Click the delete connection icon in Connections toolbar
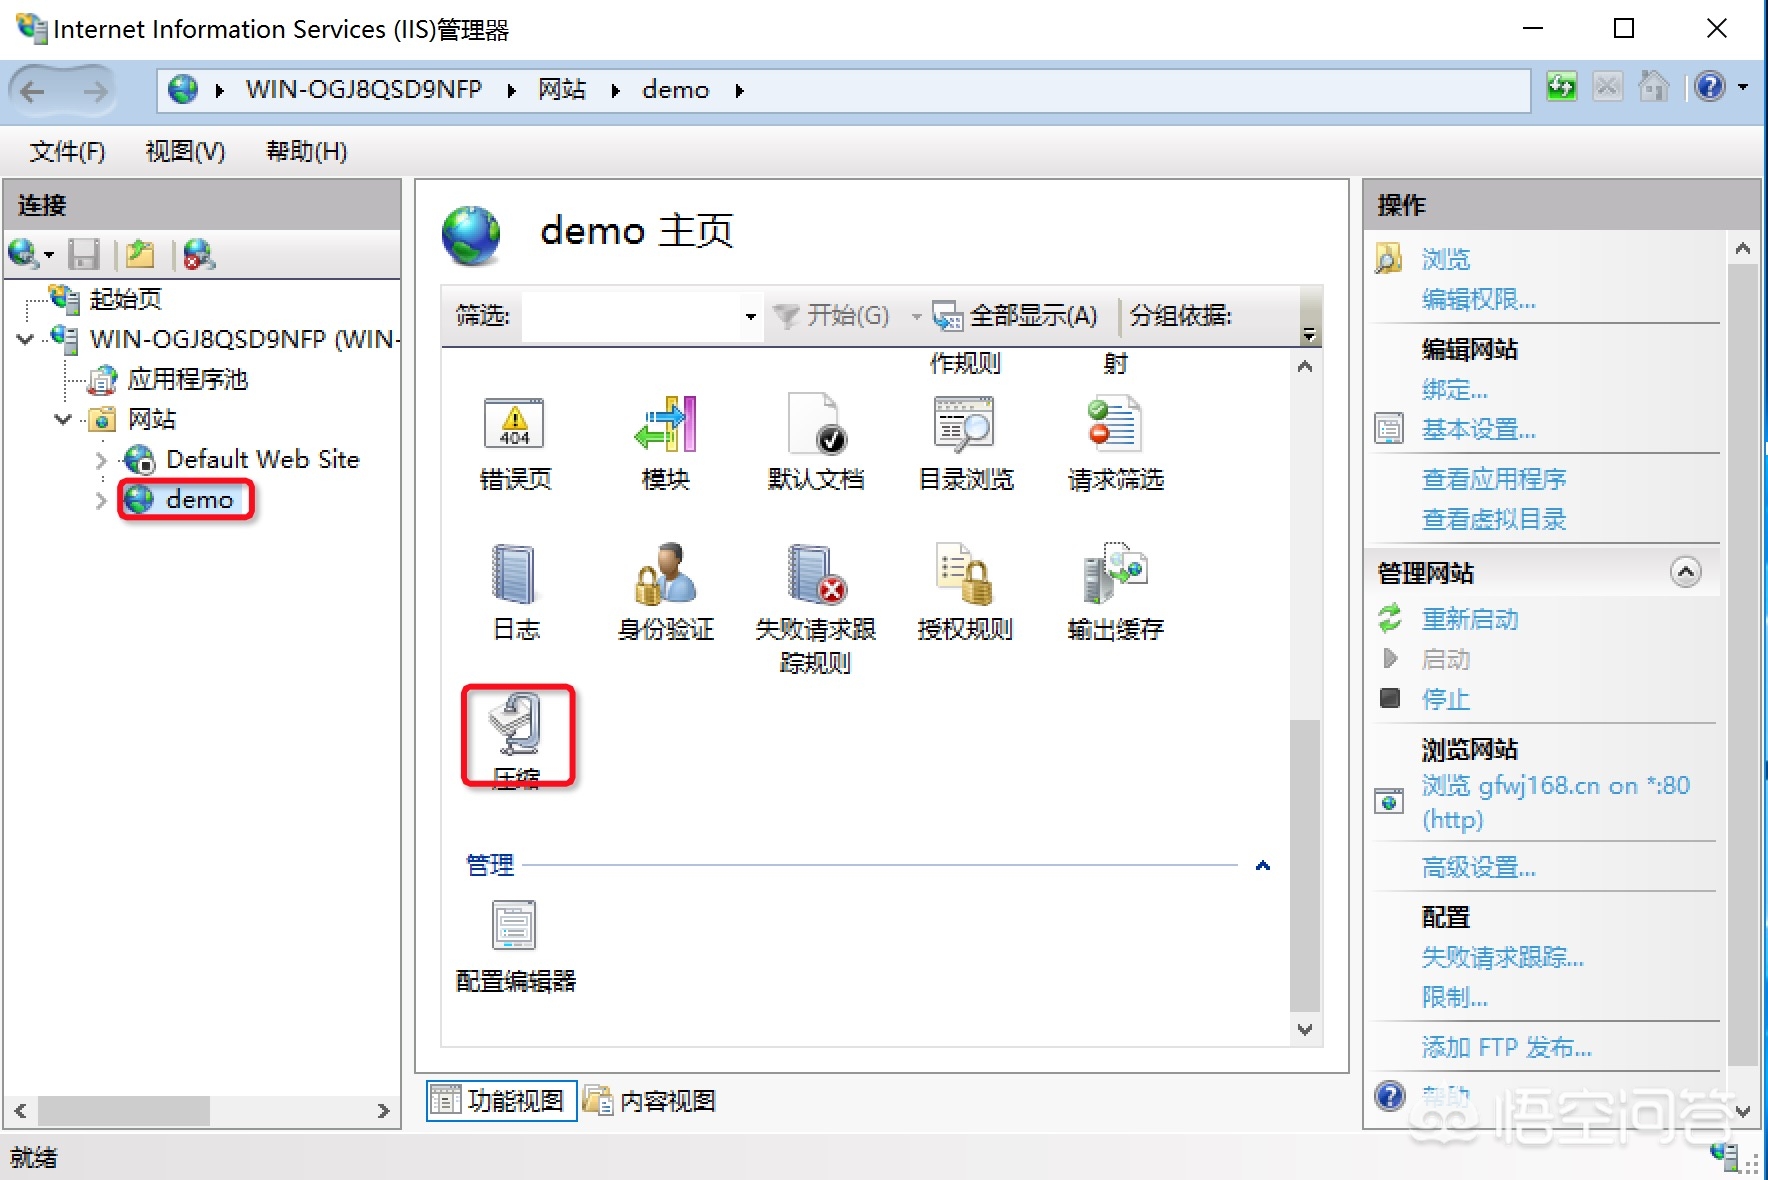The height and width of the screenshot is (1180, 1768). (198, 255)
